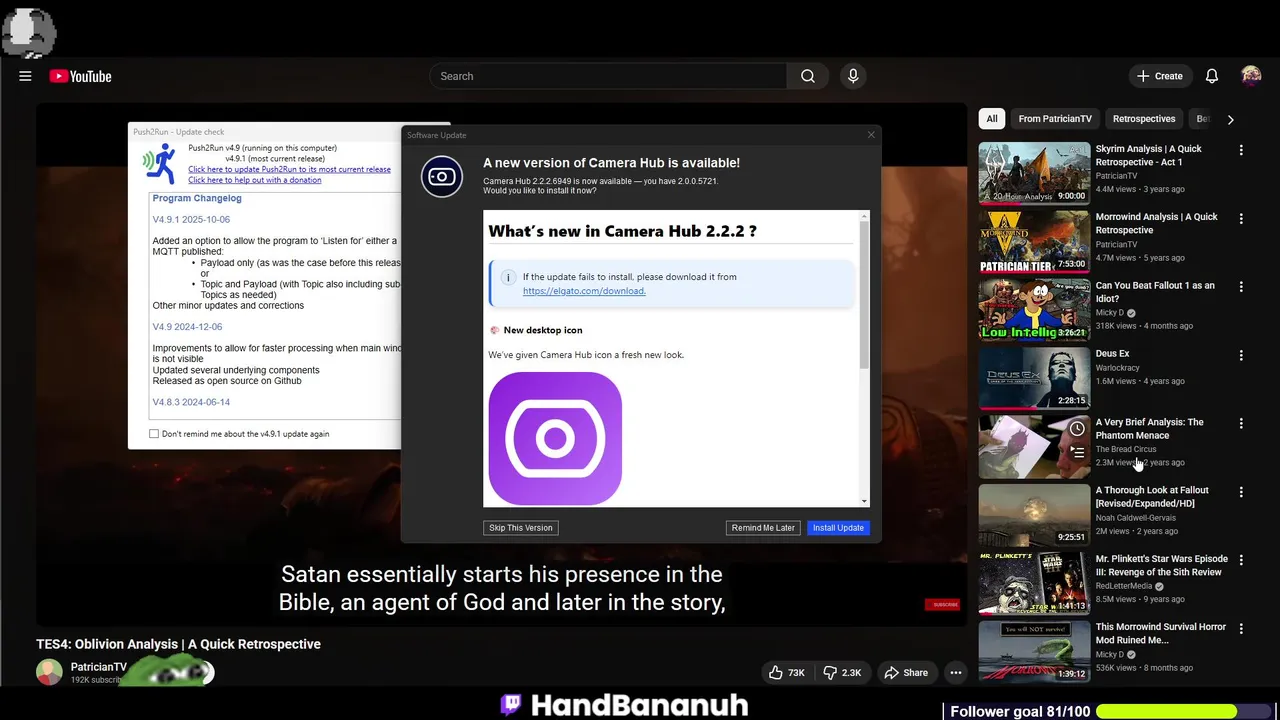Open options menu for Deus Ex video
The image size is (1280, 720).
(1241, 355)
